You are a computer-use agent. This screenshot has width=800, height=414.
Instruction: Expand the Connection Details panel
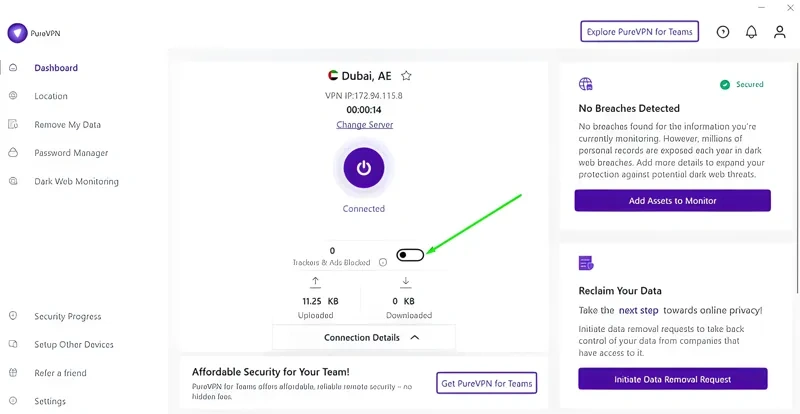click(362, 338)
